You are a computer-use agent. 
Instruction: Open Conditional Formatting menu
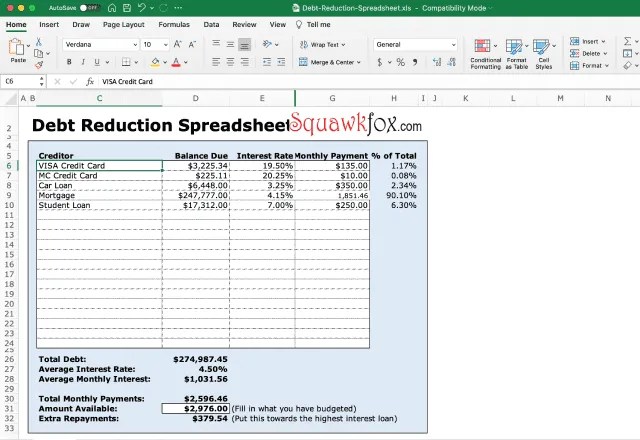[485, 54]
